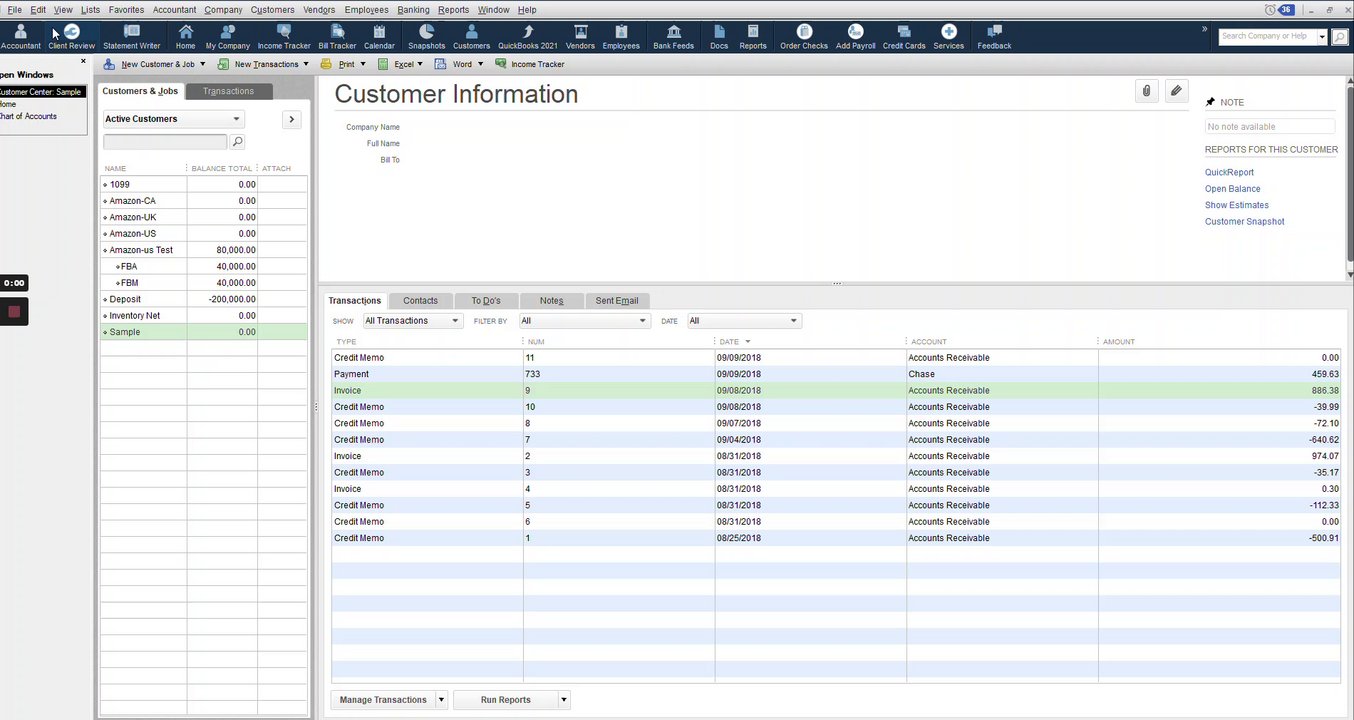The width and height of the screenshot is (1354, 720).
Task: Open the QuickBooks 2021 icon
Action: pyautogui.click(x=528, y=37)
